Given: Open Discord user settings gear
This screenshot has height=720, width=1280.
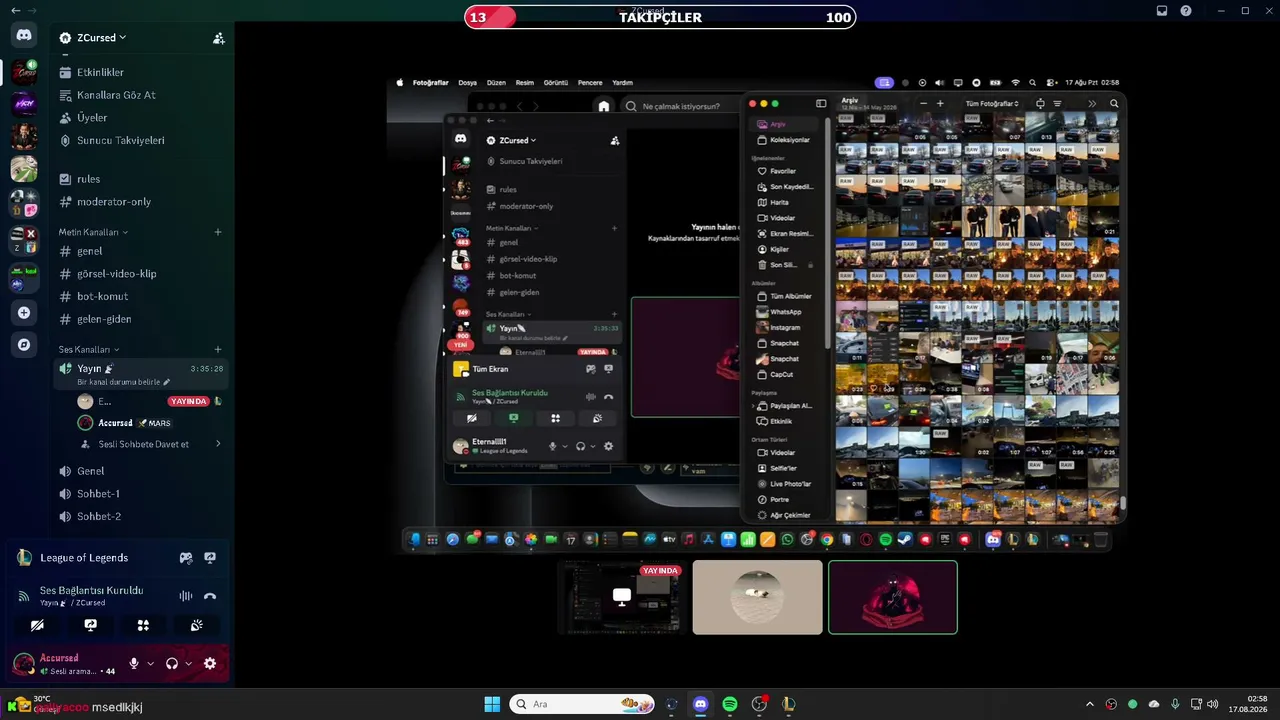Looking at the screenshot, I should coord(210,663).
